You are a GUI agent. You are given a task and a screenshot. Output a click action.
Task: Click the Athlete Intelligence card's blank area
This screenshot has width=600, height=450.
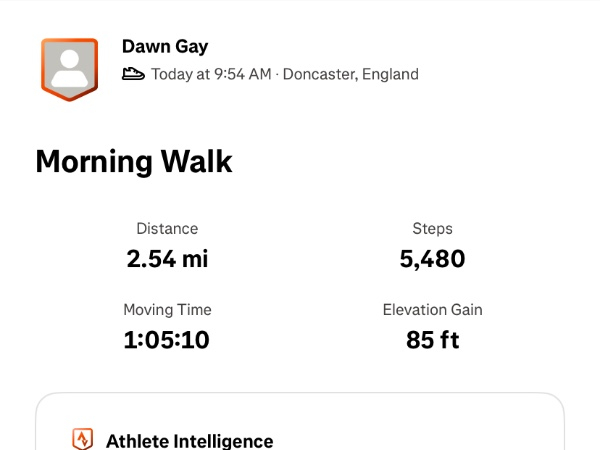pyautogui.click(x=420, y=425)
